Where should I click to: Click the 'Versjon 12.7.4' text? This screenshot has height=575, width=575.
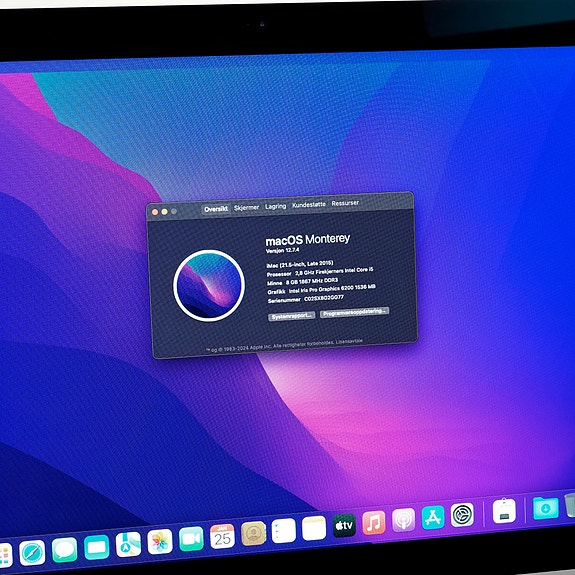[282, 250]
